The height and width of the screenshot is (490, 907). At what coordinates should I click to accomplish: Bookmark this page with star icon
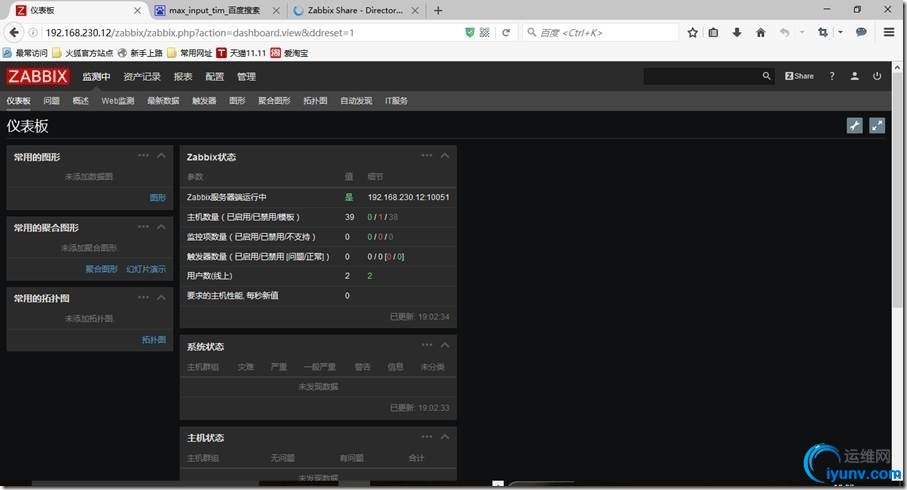[692, 33]
